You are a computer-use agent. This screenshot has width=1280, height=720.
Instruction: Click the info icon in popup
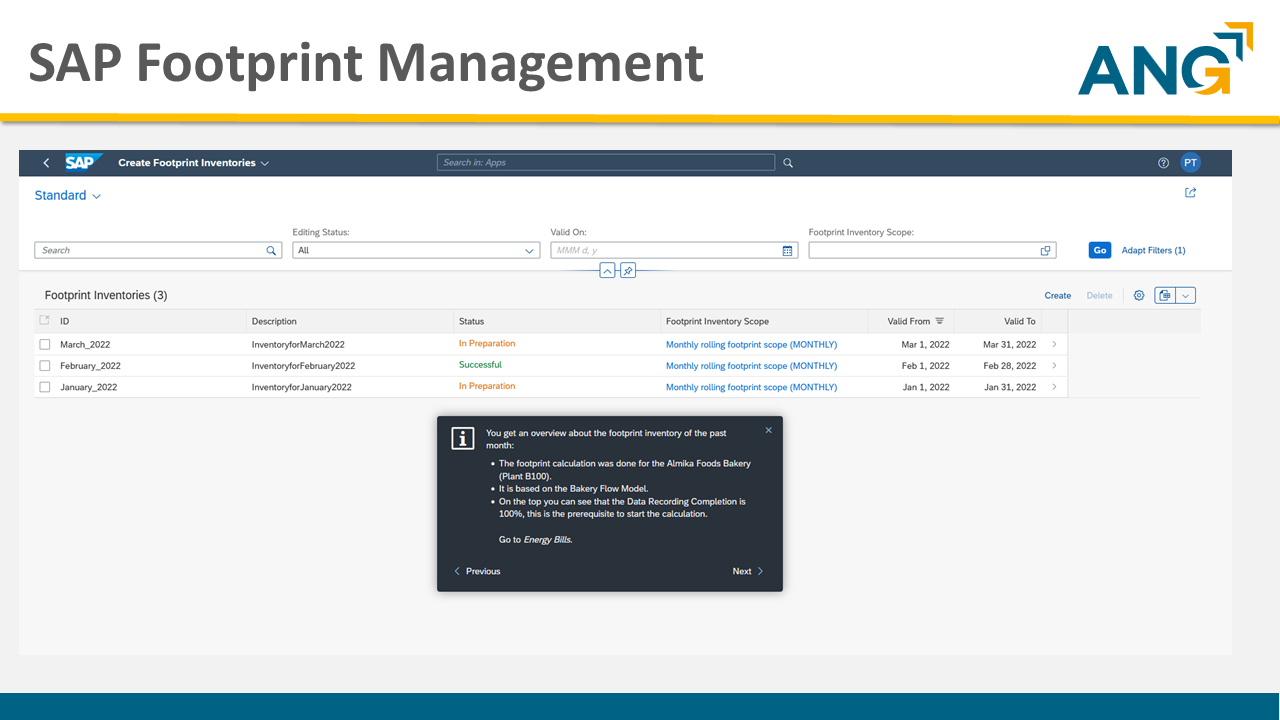462,438
